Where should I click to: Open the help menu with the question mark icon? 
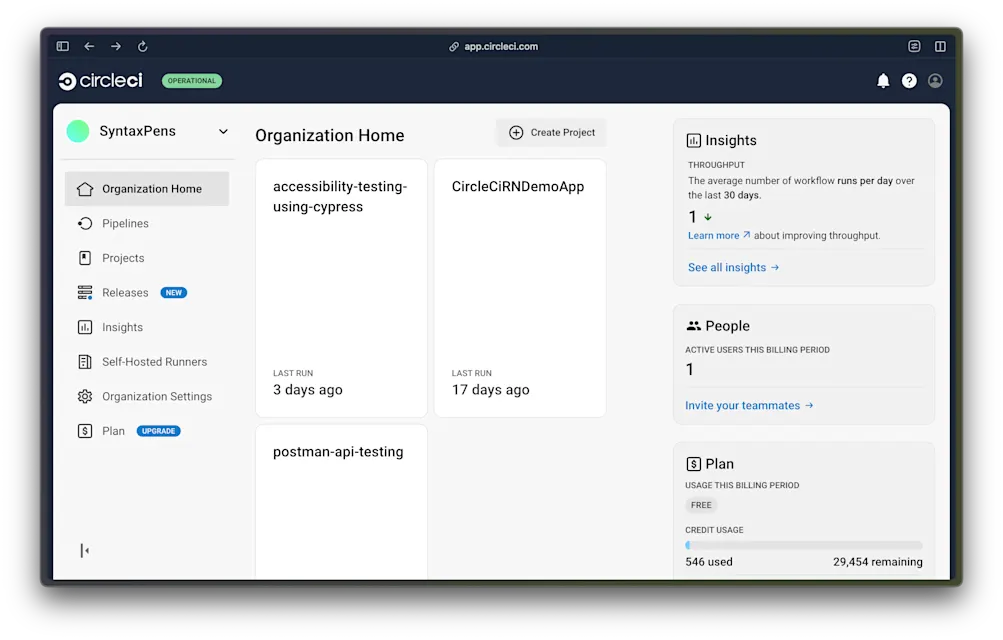(x=909, y=81)
